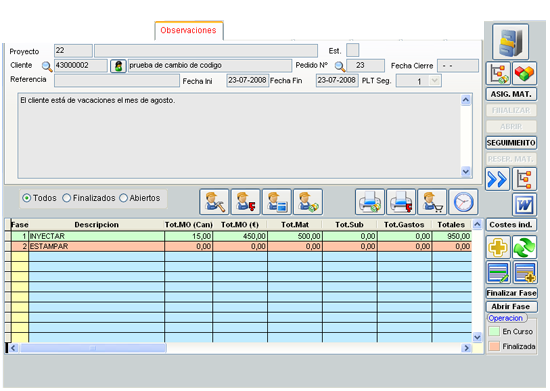Select the ESTAMPAR phase row
The width and height of the screenshot is (550, 391).
241,247
